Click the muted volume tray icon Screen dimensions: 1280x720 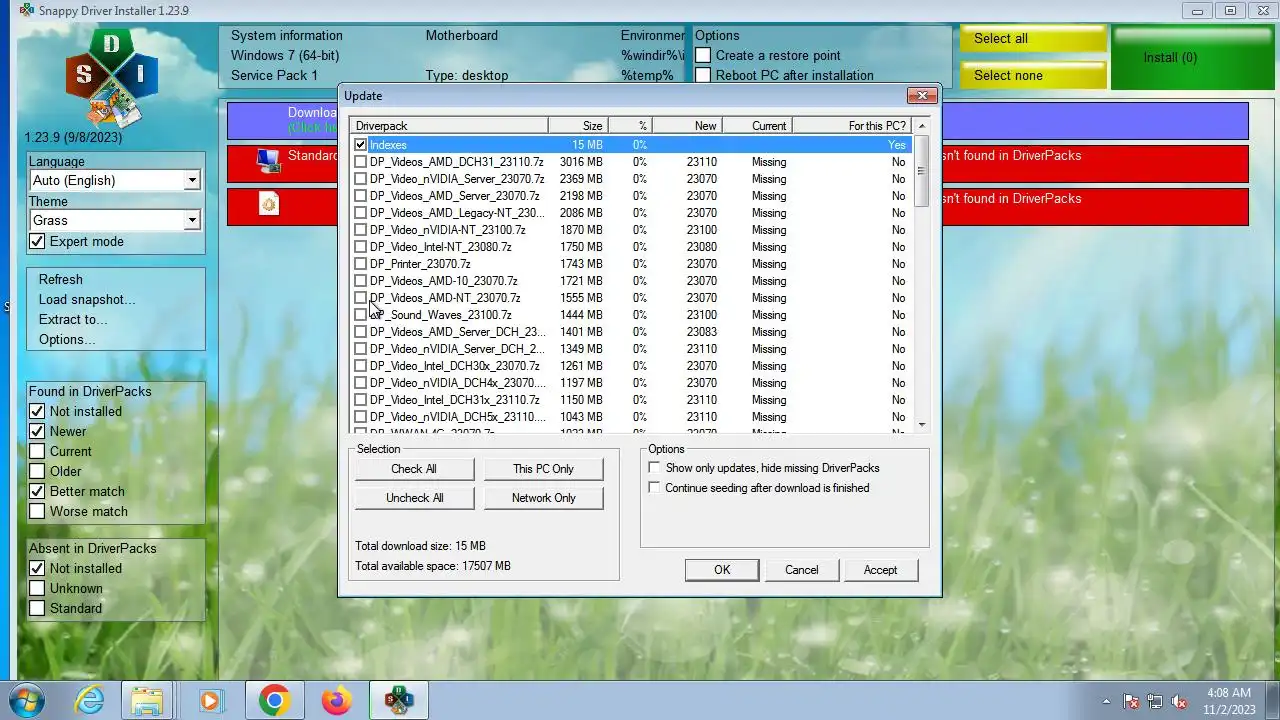click(1179, 701)
